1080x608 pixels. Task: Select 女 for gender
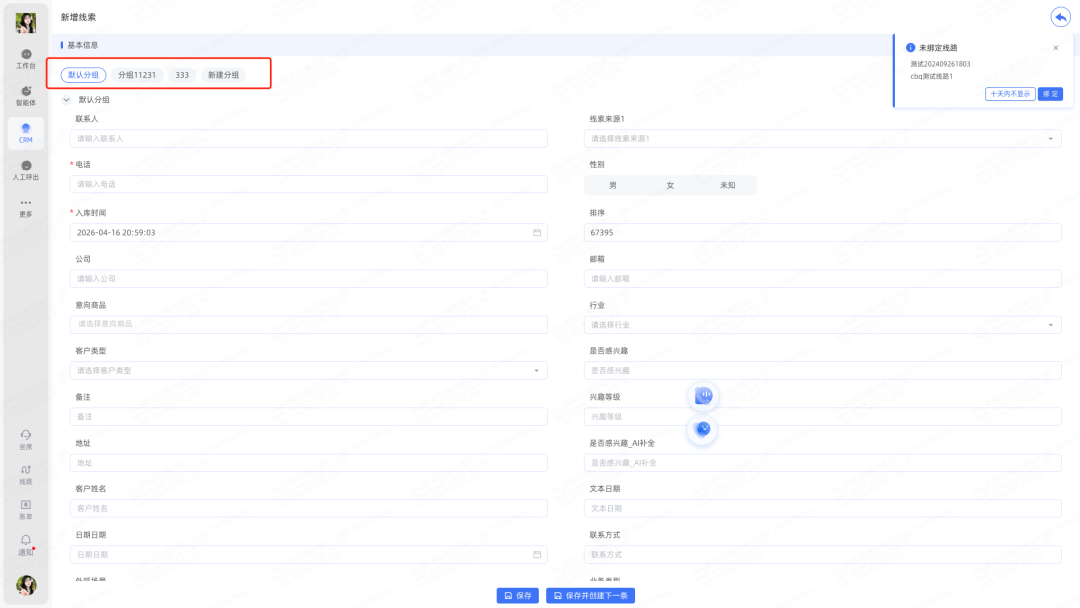[670, 185]
